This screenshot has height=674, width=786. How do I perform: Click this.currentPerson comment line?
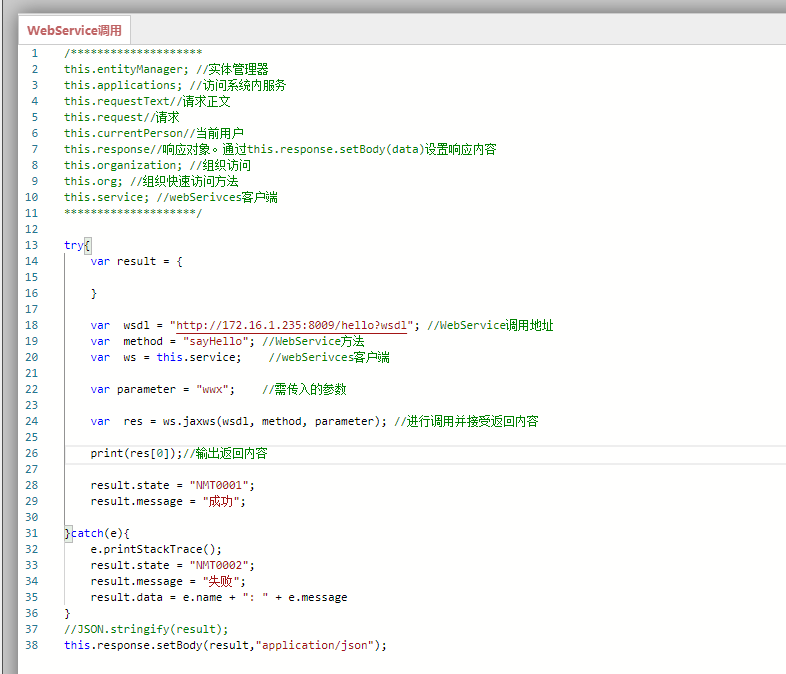click(153, 133)
